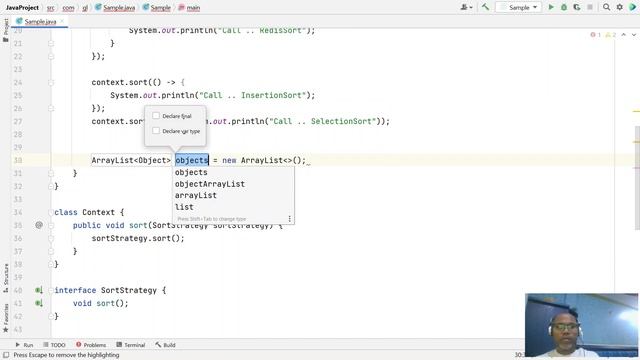Click the yellow warnings count indicator
The image size is (640, 360).
click(611, 35)
